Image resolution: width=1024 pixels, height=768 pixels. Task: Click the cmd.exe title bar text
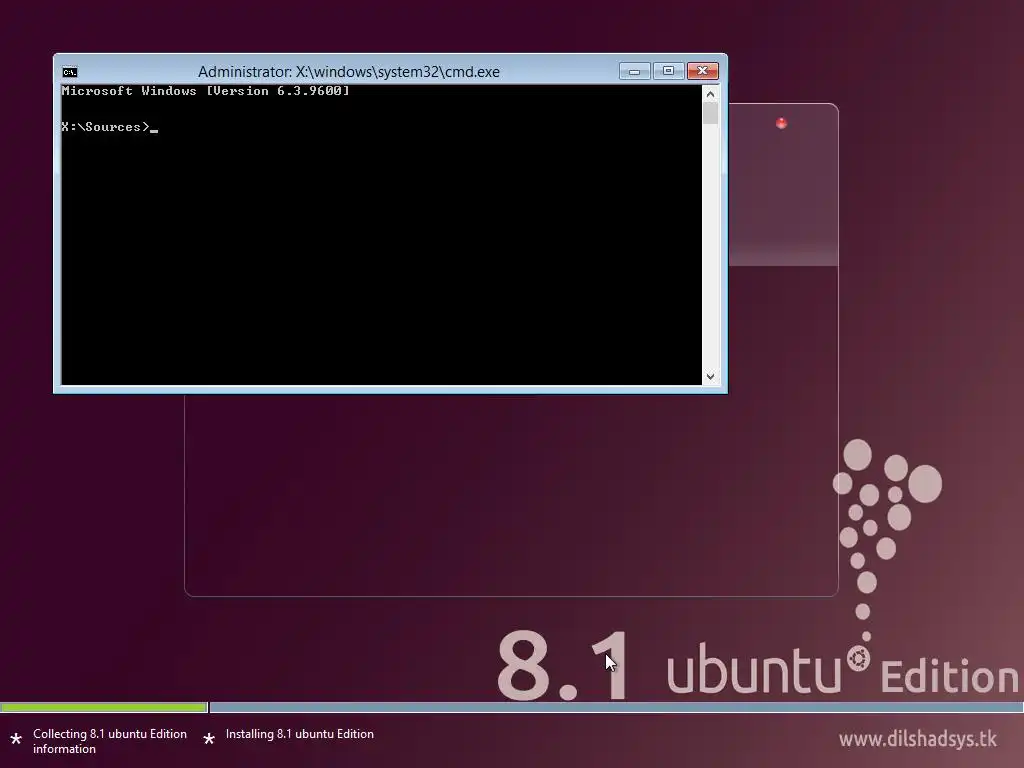click(x=349, y=72)
